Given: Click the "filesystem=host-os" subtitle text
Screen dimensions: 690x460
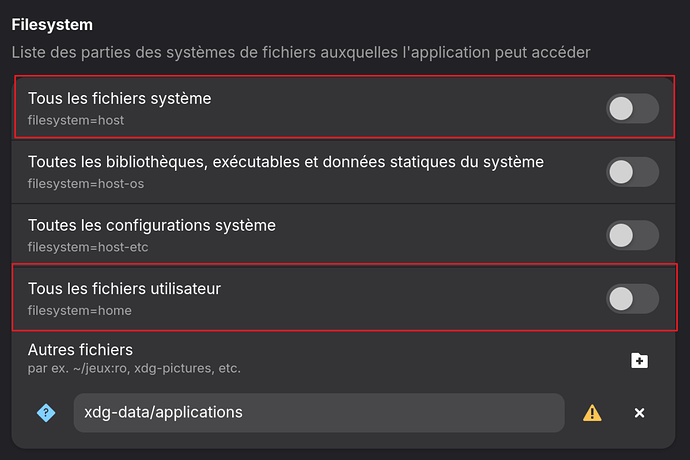Looking at the screenshot, I should click(86, 183).
